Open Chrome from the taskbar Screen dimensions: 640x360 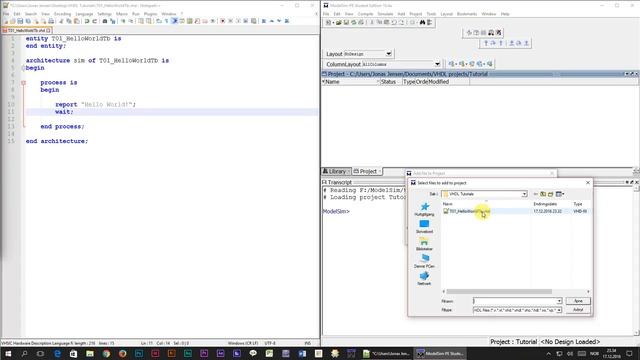(x=106, y=353)
